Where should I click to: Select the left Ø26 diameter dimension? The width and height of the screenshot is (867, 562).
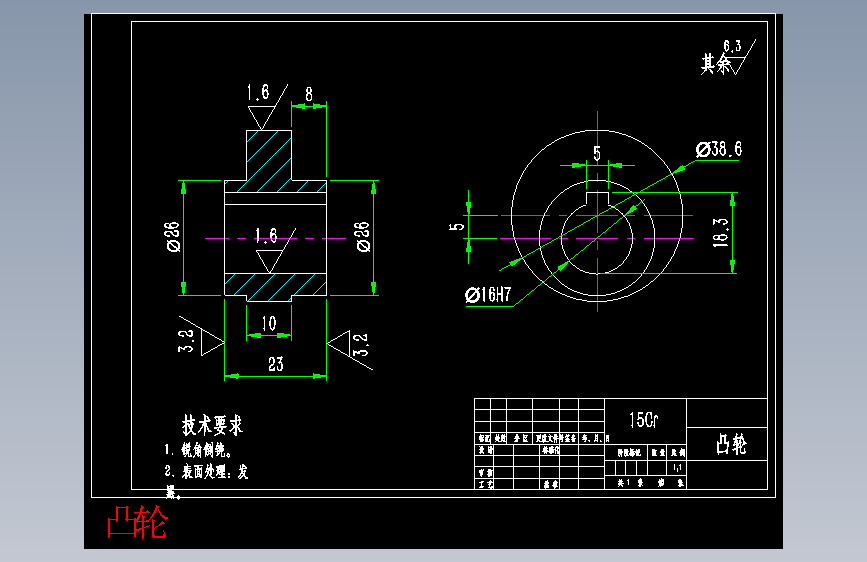click(x=173, y=237)
